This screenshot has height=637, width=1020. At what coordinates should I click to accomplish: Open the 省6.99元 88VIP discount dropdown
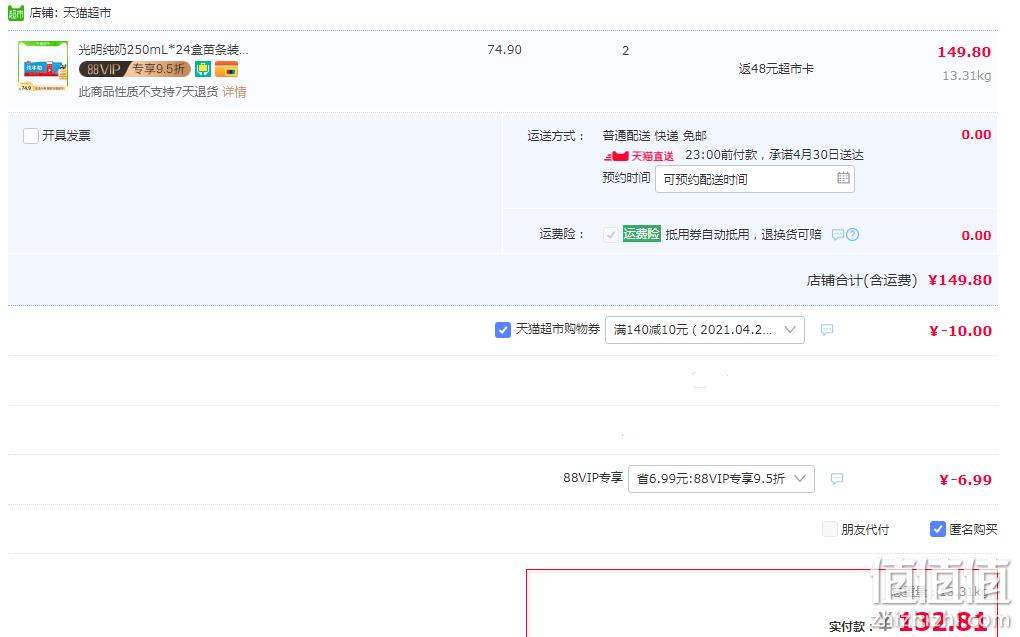[x=721, y=479]
